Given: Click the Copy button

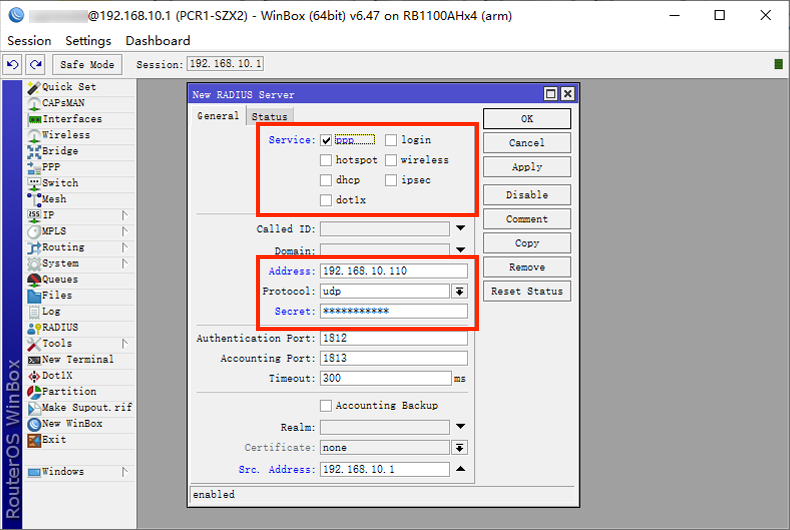Looking at the screenshot, I should [x=527, y=243].
